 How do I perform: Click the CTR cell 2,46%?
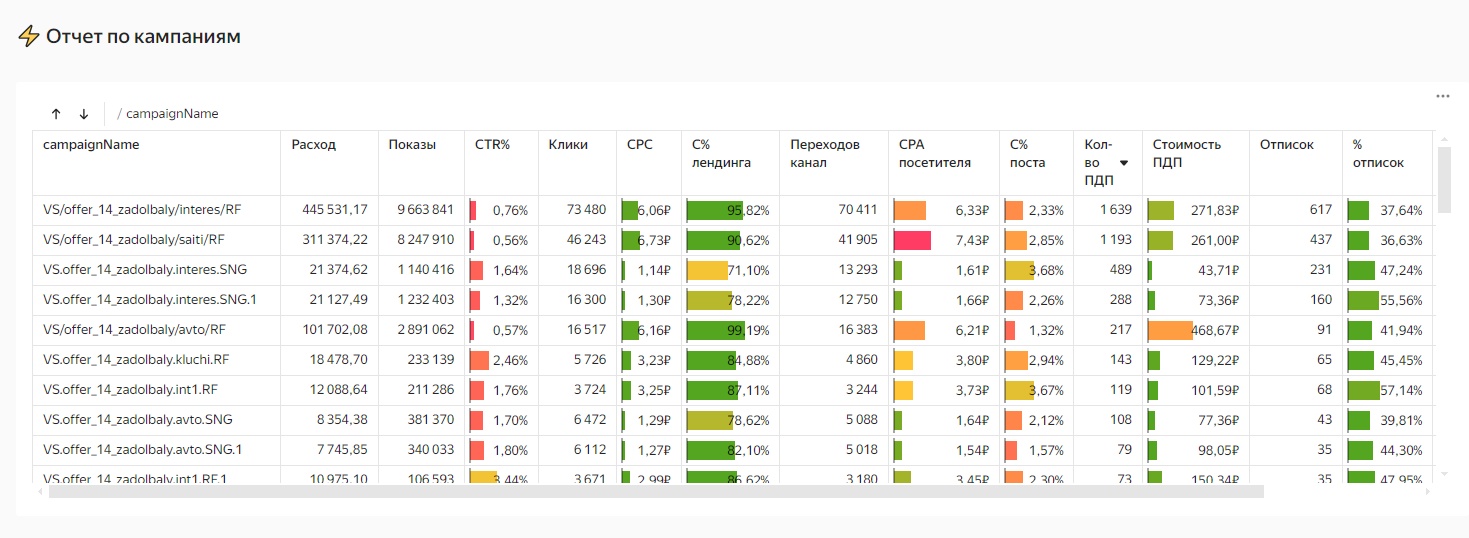(501, 360)
